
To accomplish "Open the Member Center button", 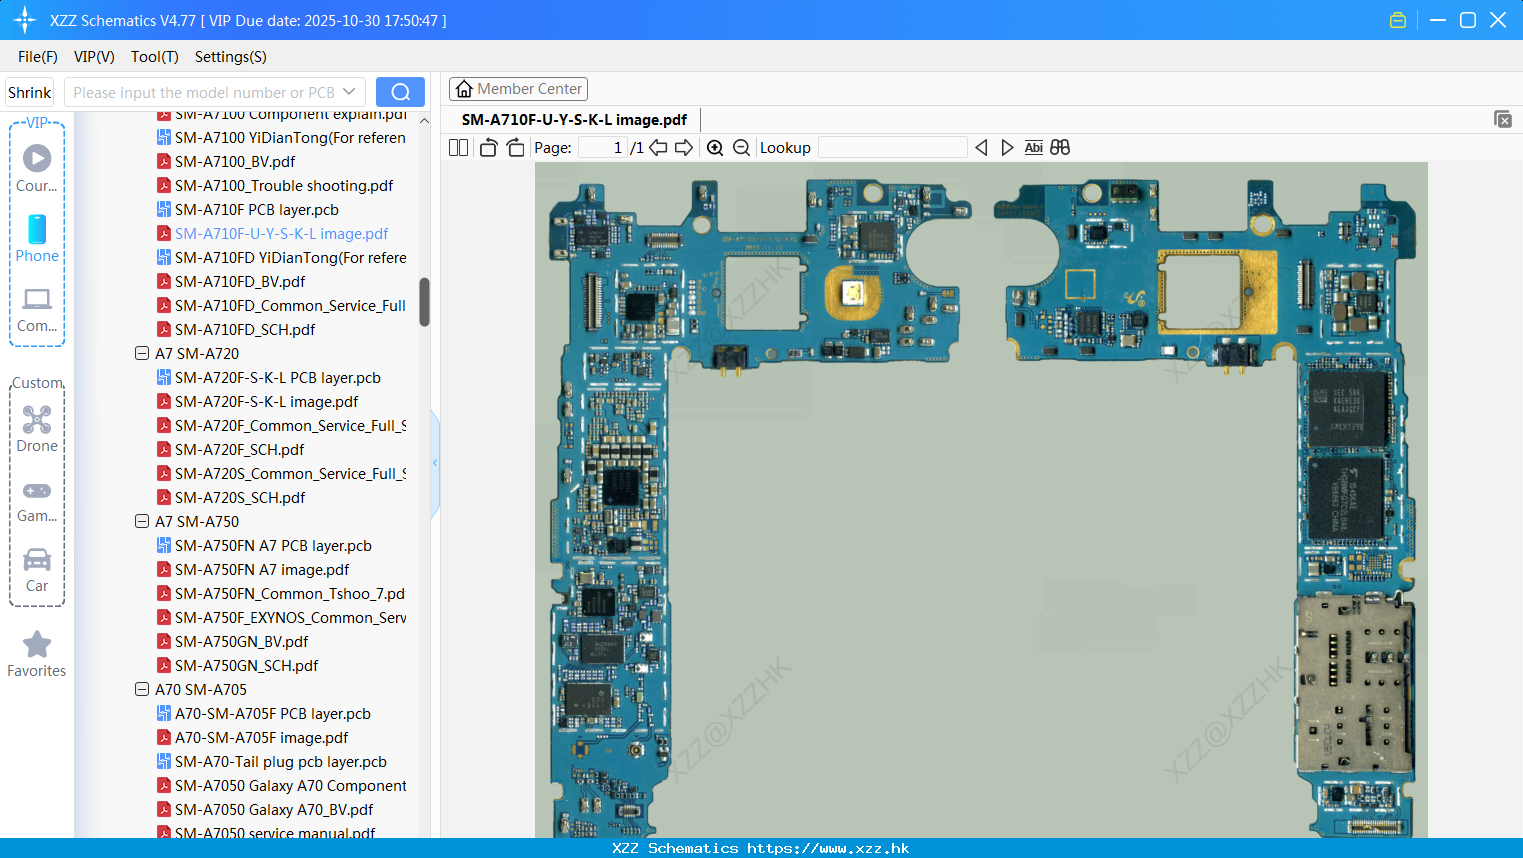I will pos(518,89).
